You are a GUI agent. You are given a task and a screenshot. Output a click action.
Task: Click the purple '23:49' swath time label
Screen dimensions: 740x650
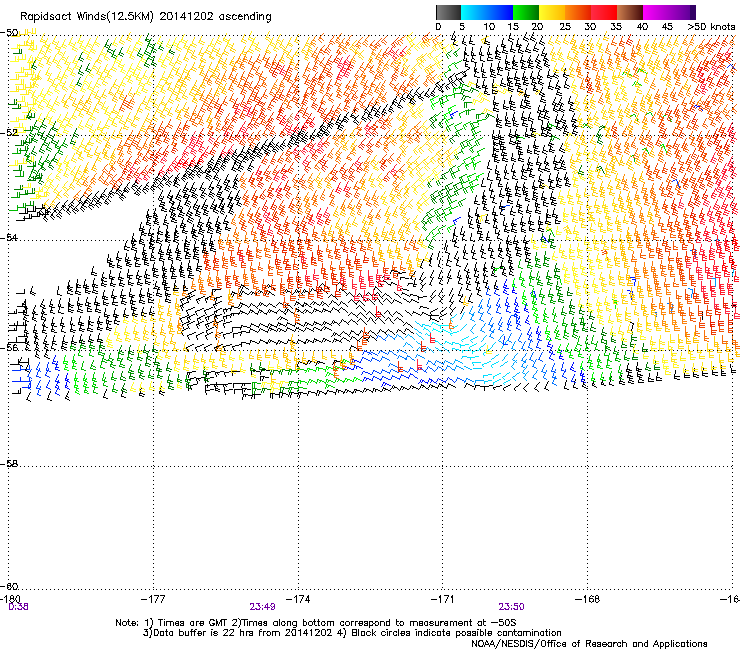[x=263, y=607]
